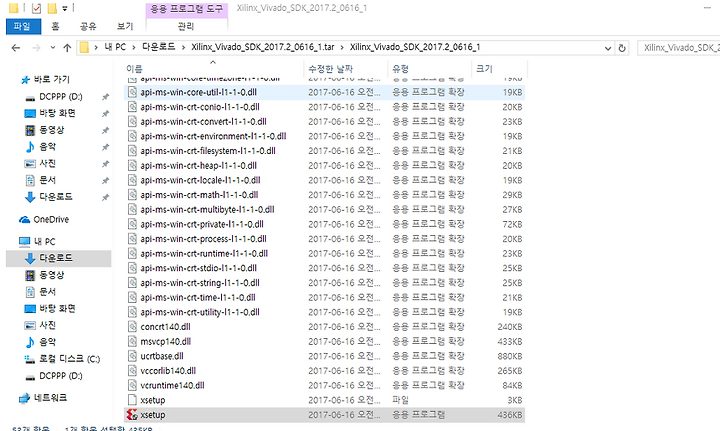The width and height of the screenshot is (720, 431).
Task: Select concrt140.dll file
Action: pos(324,327)
